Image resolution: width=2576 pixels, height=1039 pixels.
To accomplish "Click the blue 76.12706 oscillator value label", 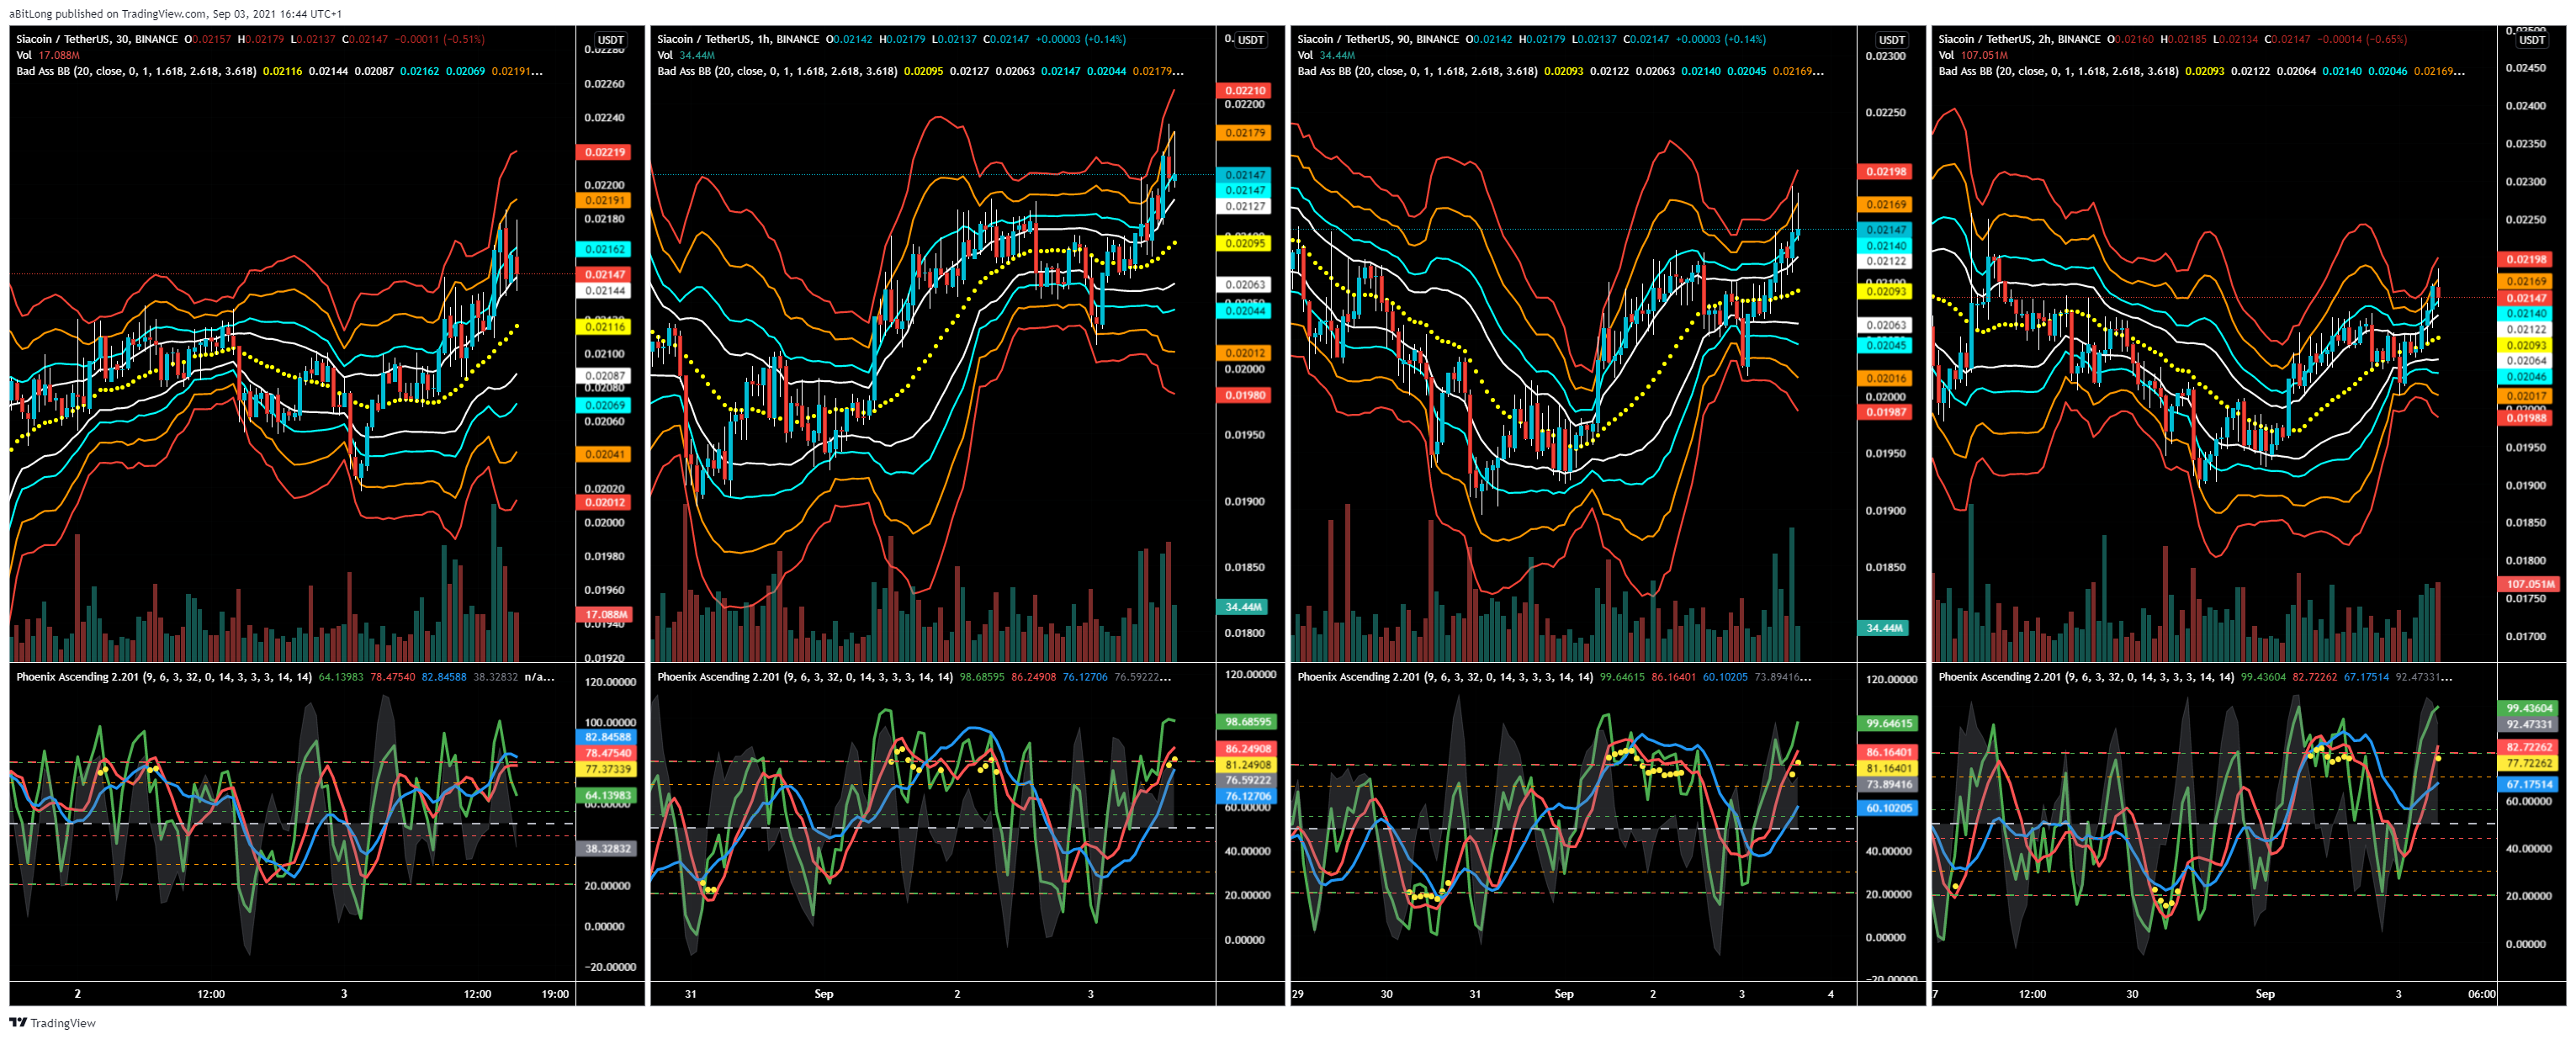I will click(1247, 796).
